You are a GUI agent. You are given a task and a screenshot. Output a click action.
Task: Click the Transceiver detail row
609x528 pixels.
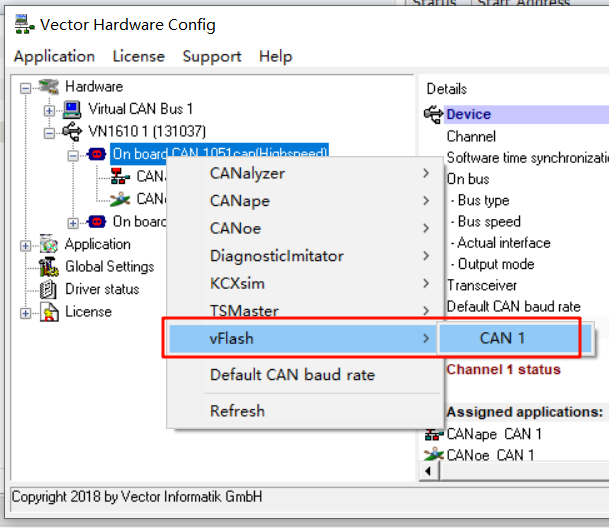(482, 286)
